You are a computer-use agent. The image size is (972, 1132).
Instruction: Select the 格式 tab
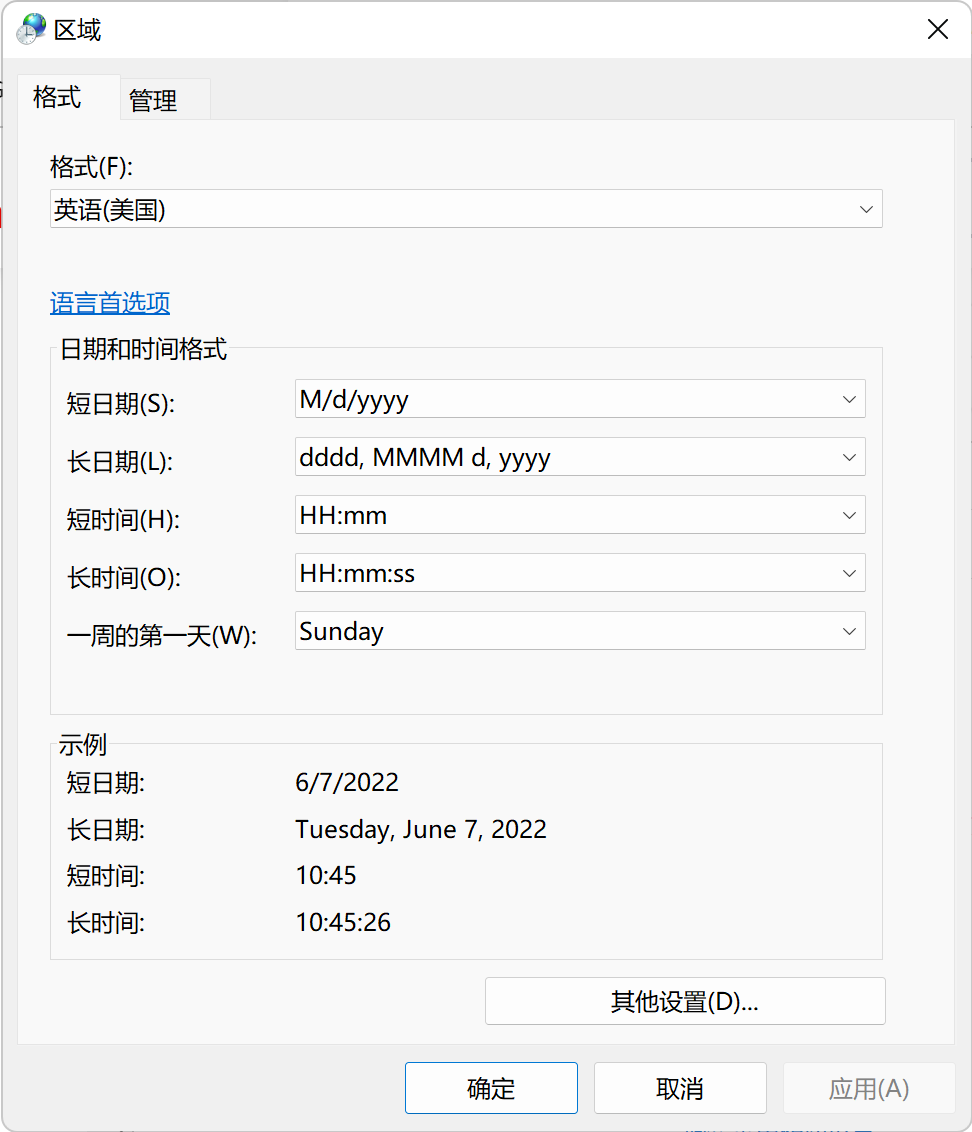pos(58,97)
